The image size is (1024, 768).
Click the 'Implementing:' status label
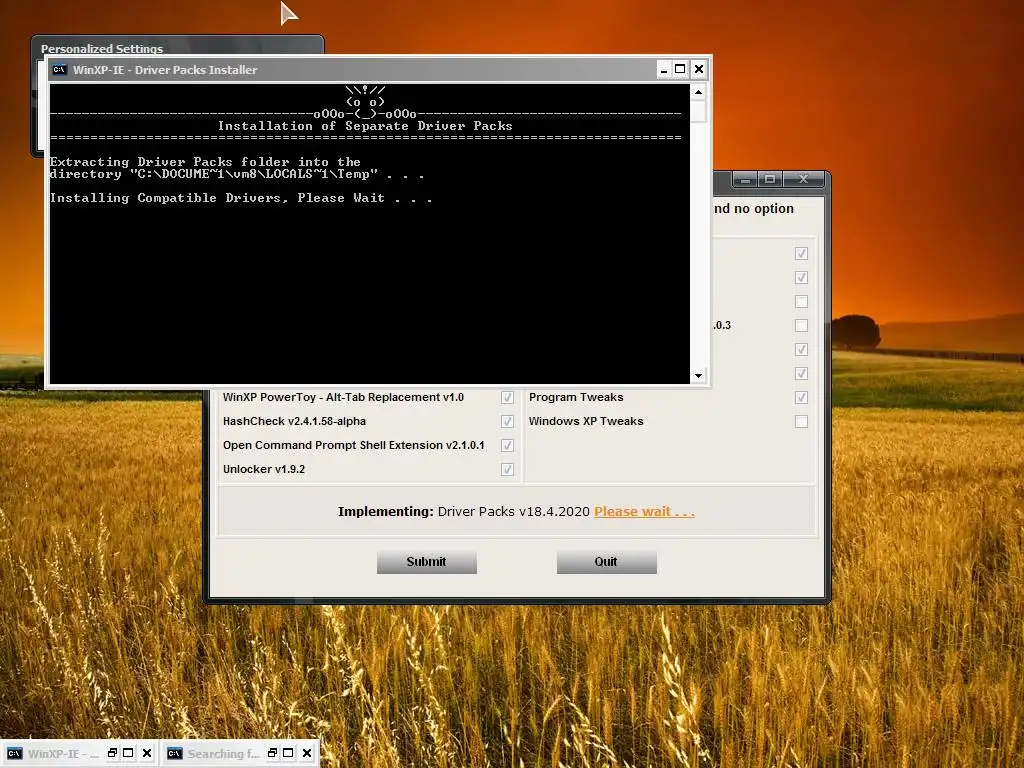pos(385,511)
